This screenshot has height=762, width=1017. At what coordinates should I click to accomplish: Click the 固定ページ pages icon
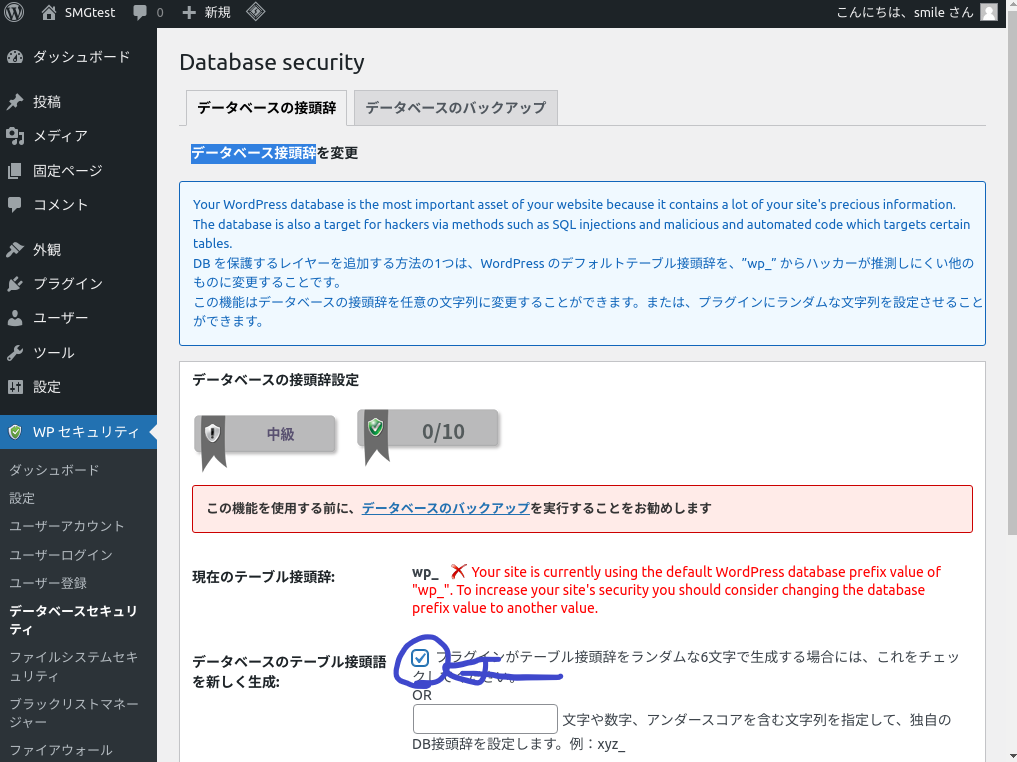[15, 171]
